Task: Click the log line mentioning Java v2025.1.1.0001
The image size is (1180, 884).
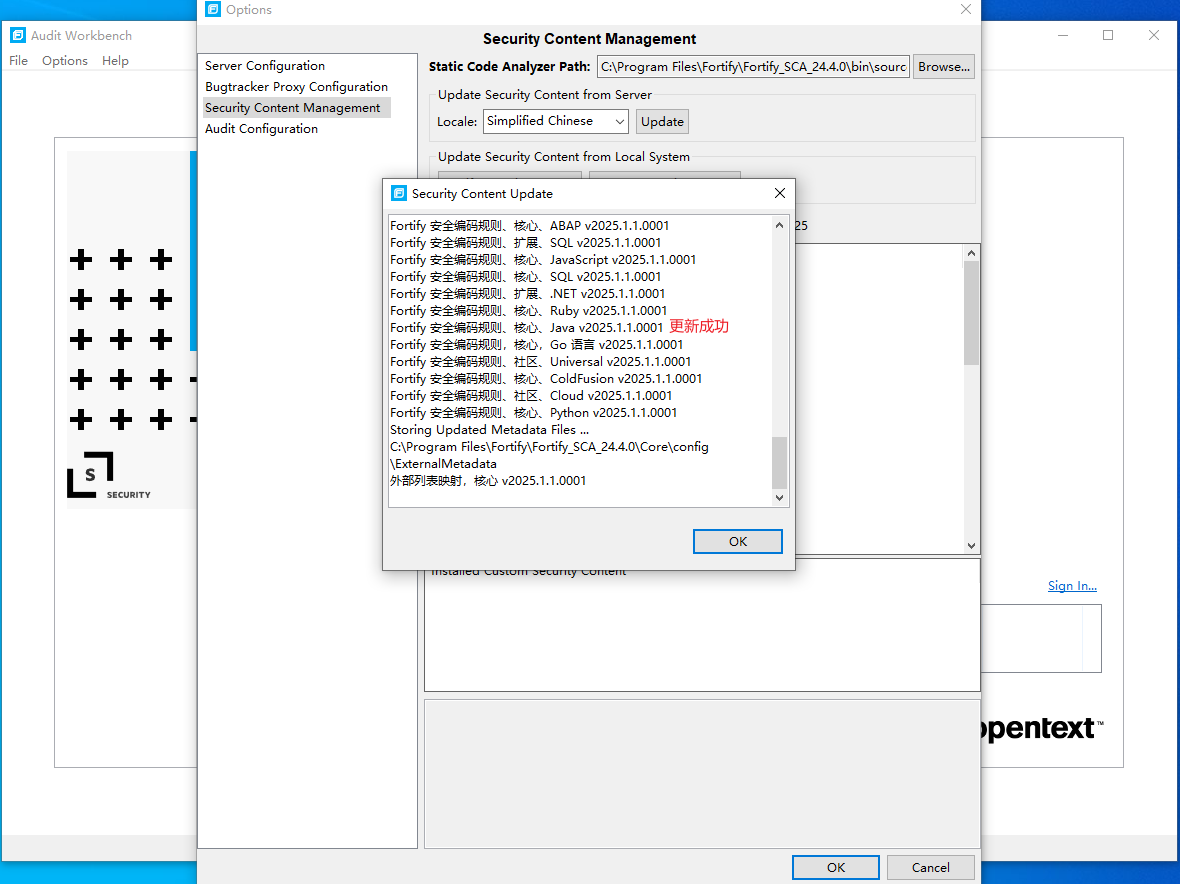Action: pos(526,328)
